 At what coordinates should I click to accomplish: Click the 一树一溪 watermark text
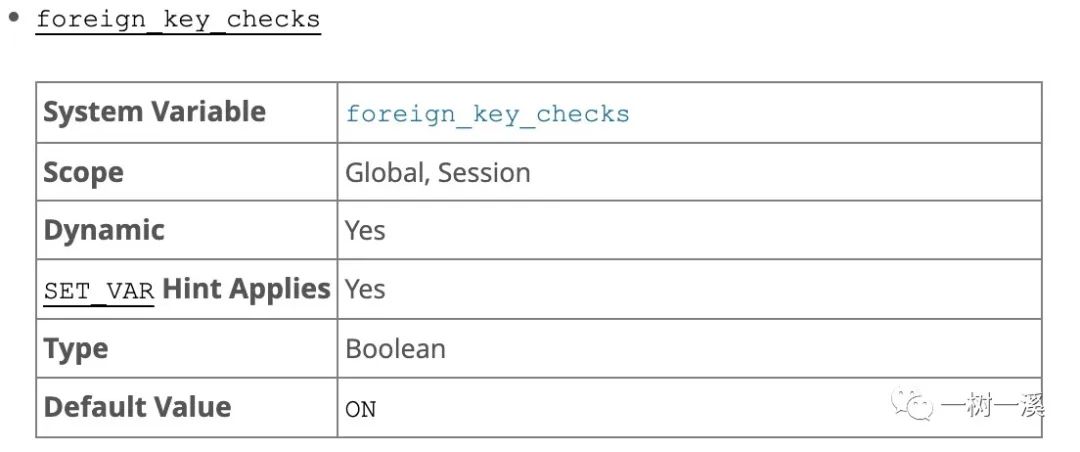(993, 404)
